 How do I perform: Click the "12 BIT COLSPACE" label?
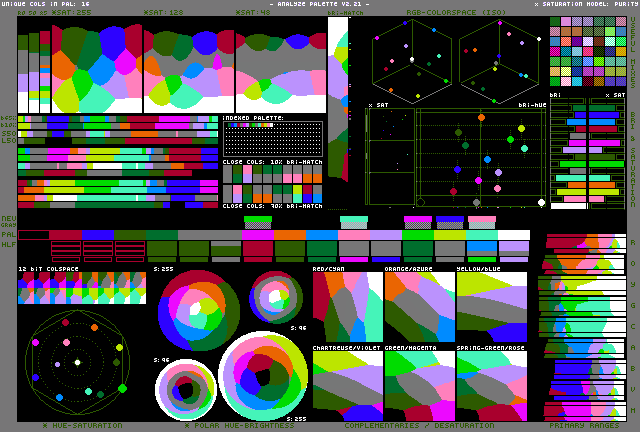pos(48,269)
